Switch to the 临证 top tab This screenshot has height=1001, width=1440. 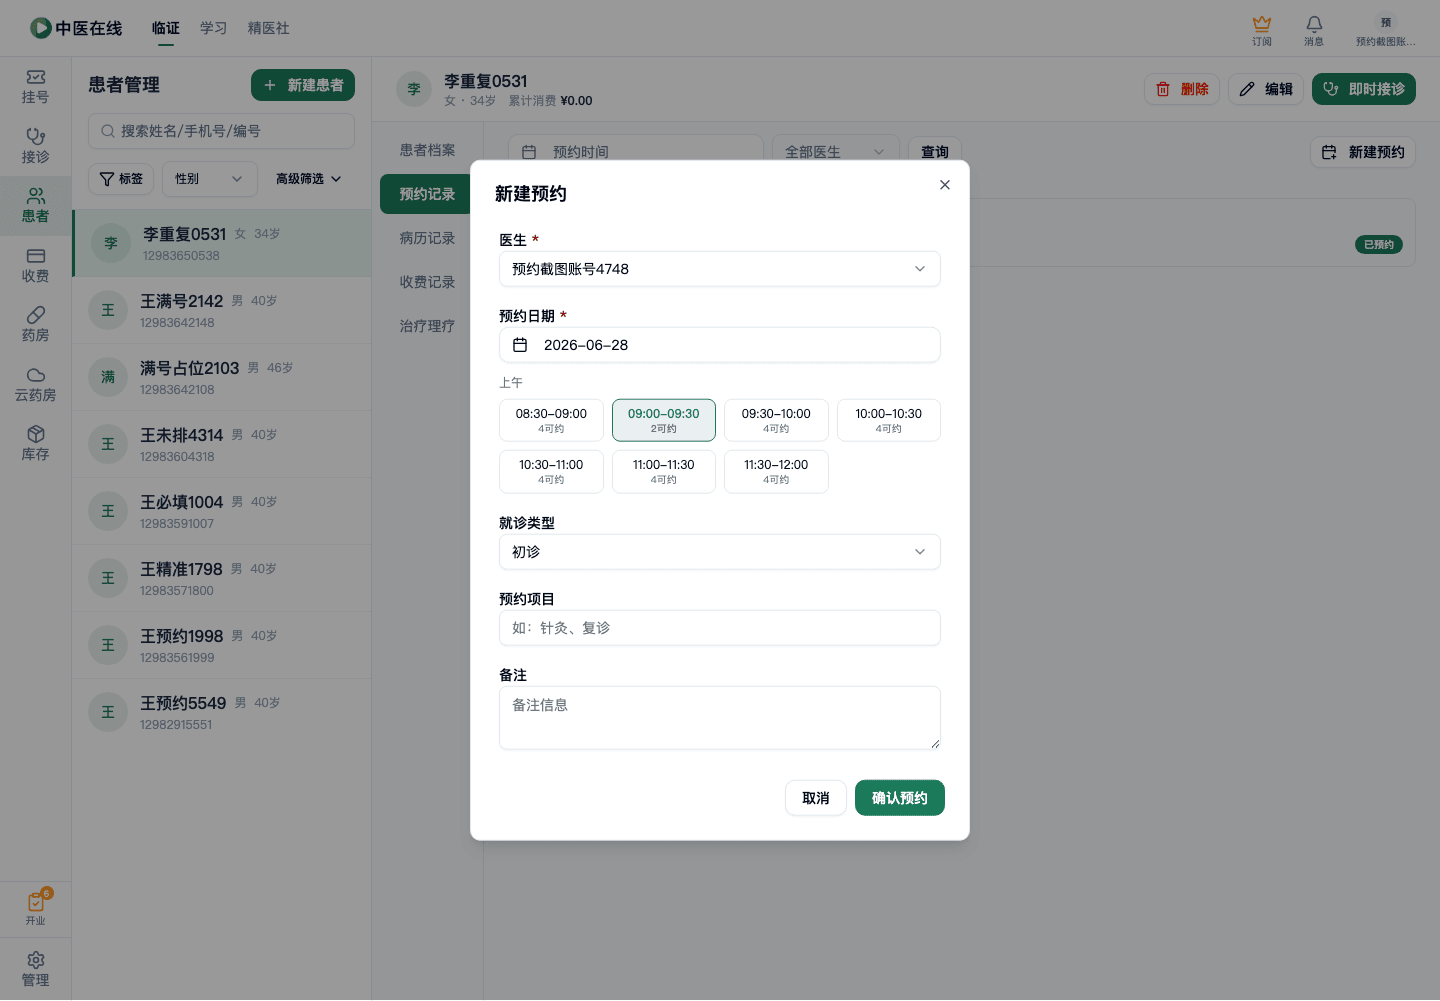(166, 28)
